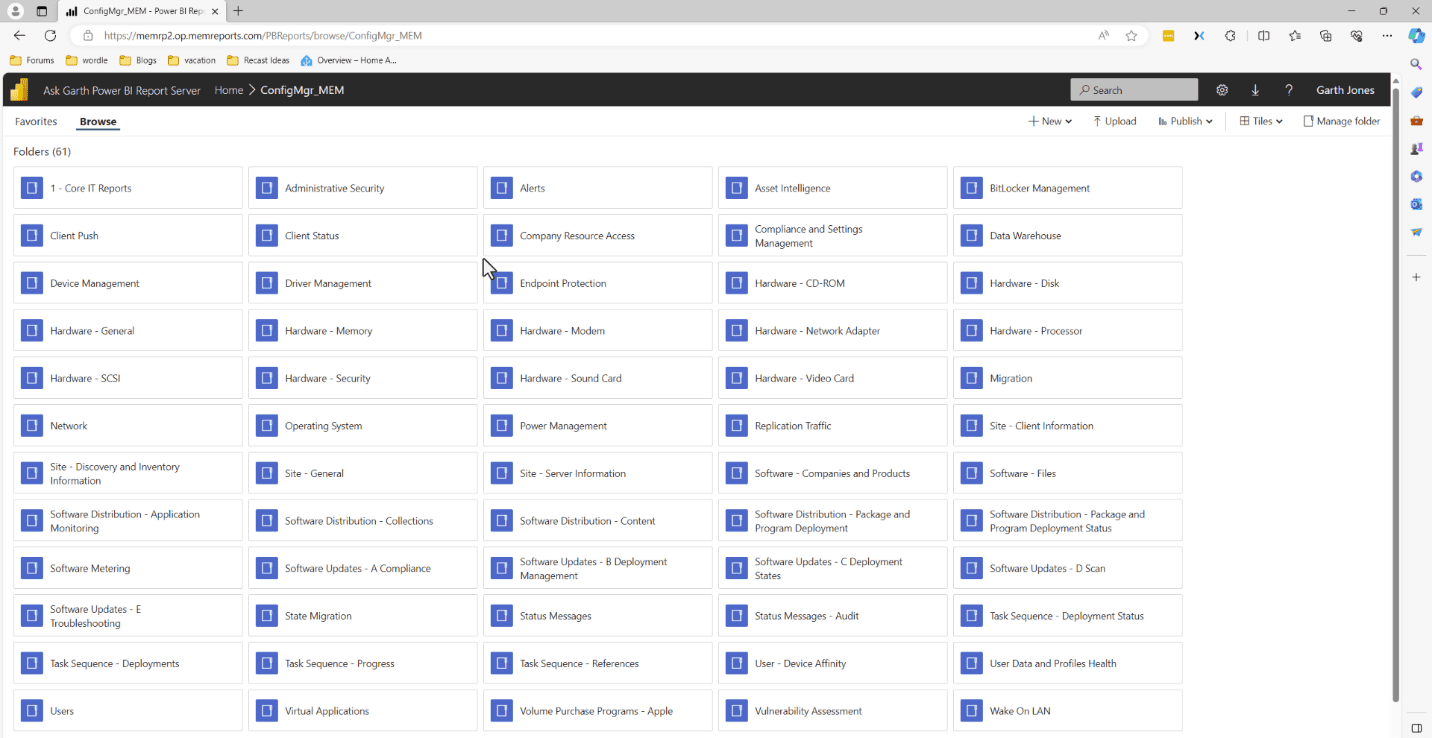1432x738 pixels.
Task: Open the Vulnerability Assessment folder
Action: click(x=833, y=711)
